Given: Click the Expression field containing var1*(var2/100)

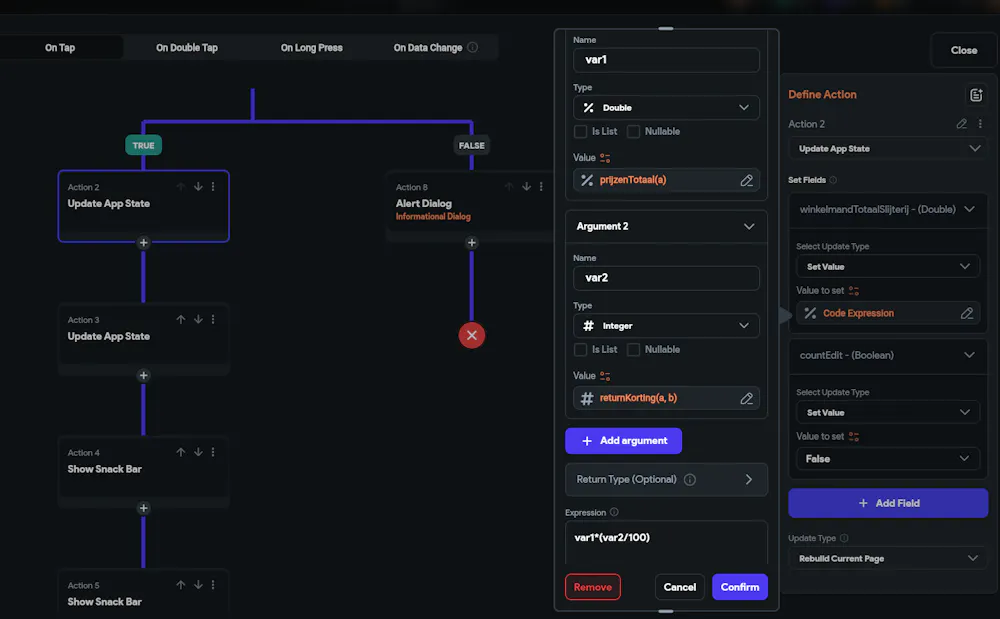Looking at the screenshot, I should [x=666, y=543].
